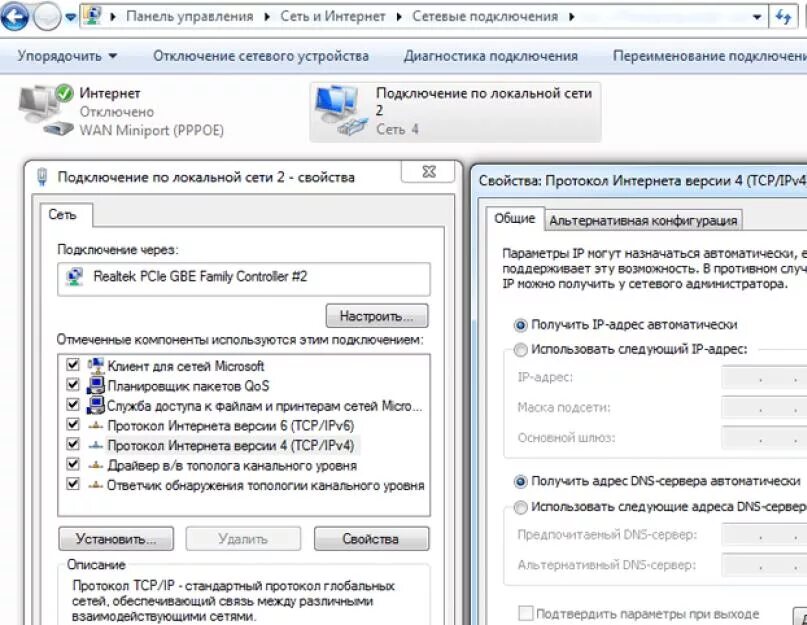Open component 'Свойства' button
Screen dimensions: 807x625
[371, 539]
